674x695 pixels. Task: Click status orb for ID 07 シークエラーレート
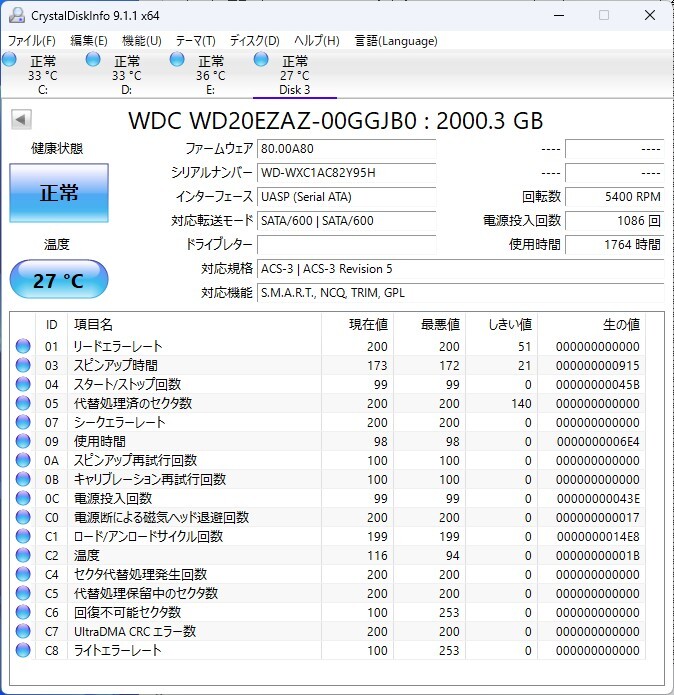(x=23, y=422)
